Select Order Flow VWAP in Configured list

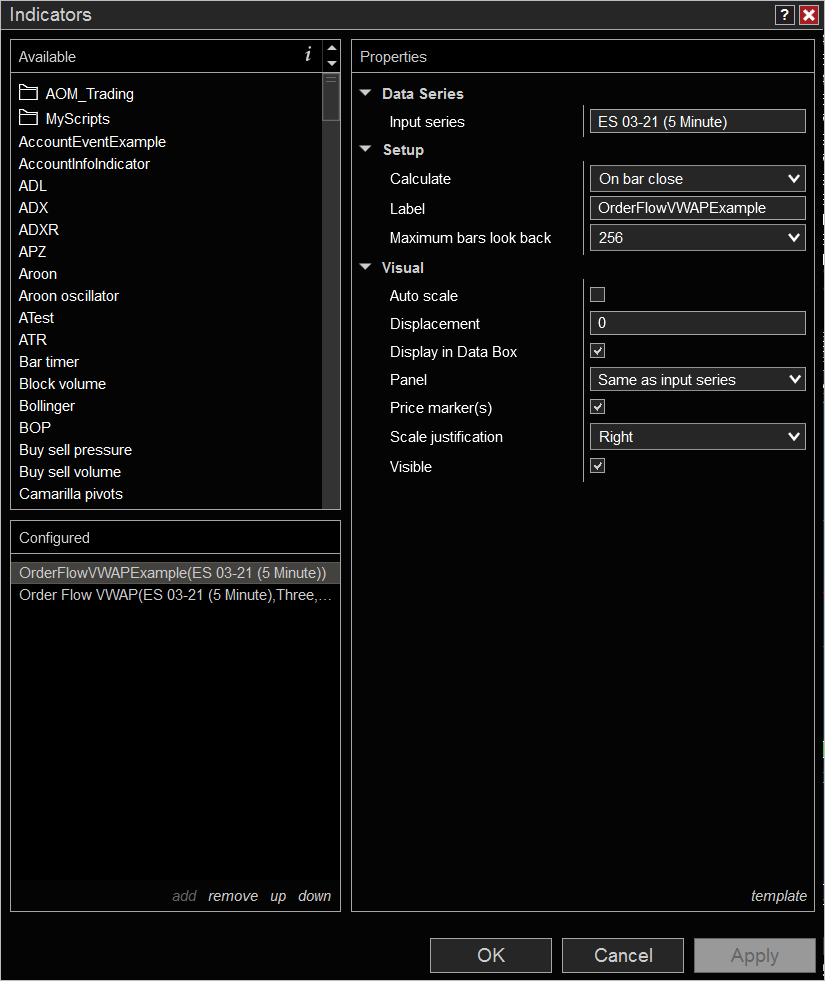(175, 595)
